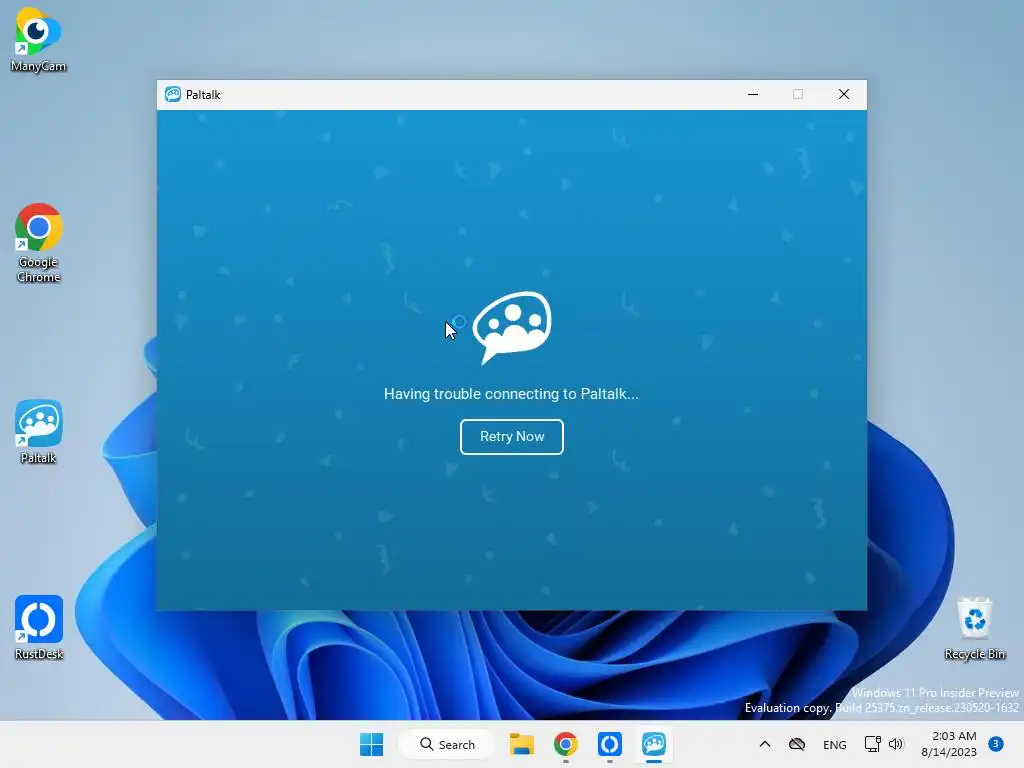Open the clock and date panel
Image resolution: width=1024 pixels, height=768 pixels.
(949, 744)
